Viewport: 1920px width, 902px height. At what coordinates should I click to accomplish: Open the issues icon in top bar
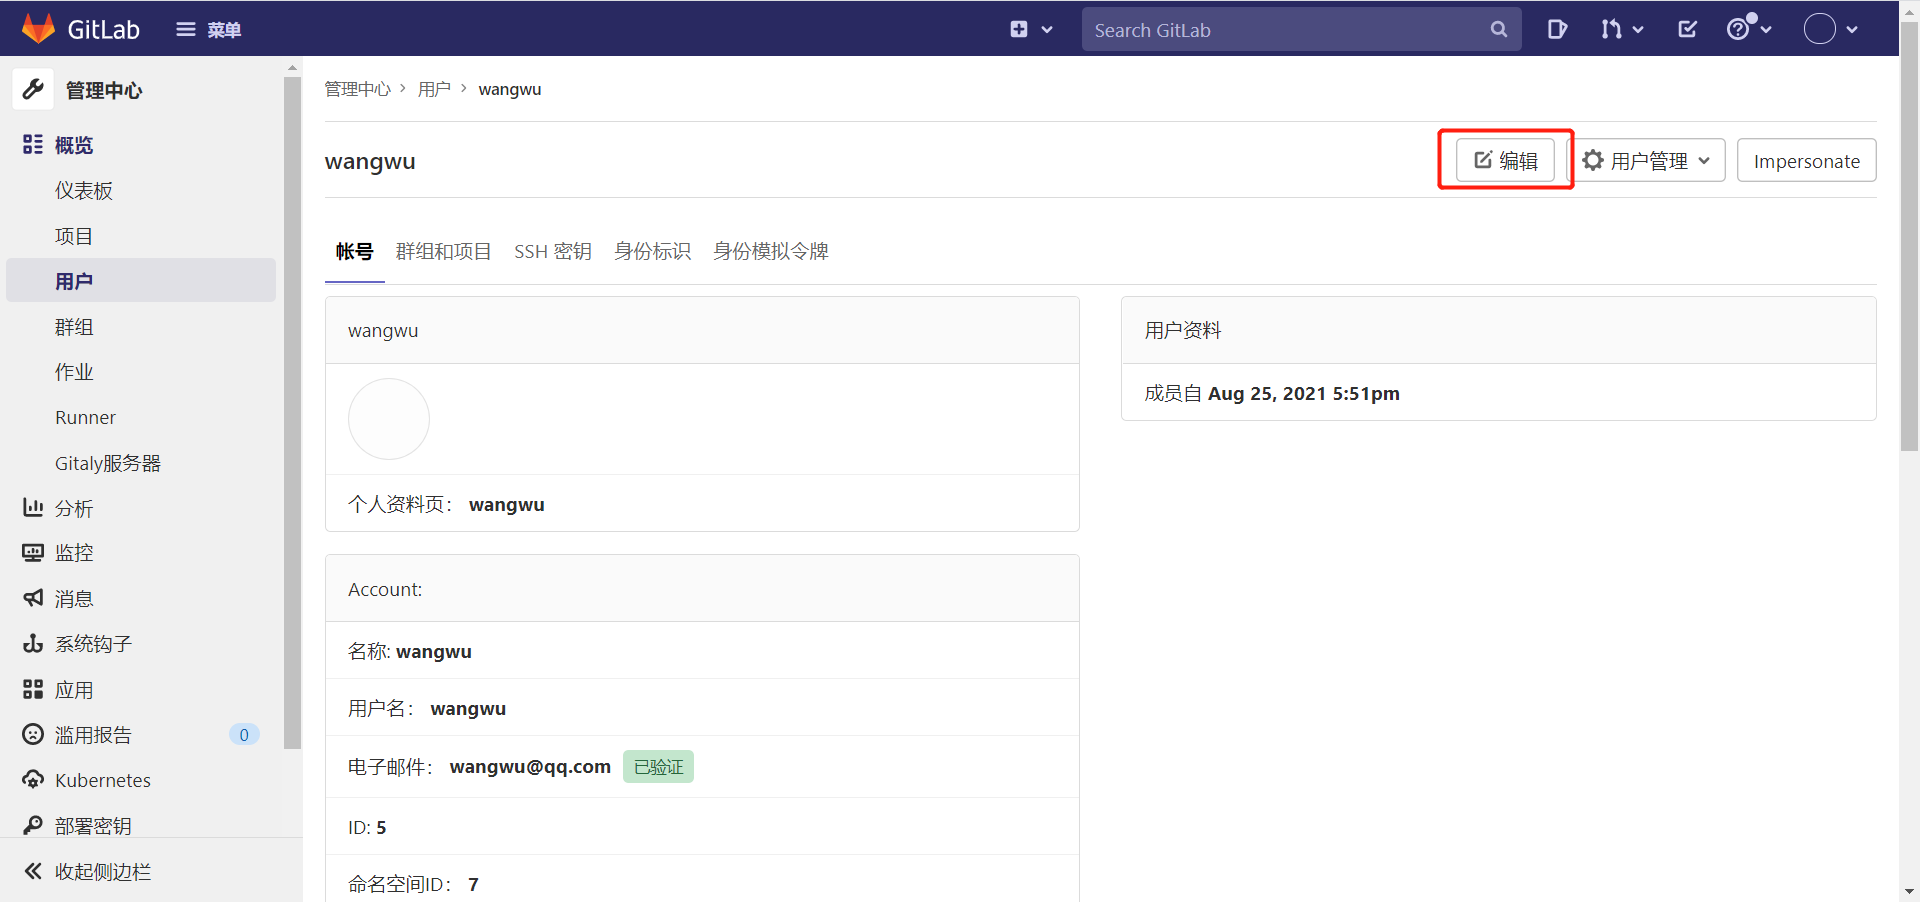pyautogui.click(x=1557, y=29)
